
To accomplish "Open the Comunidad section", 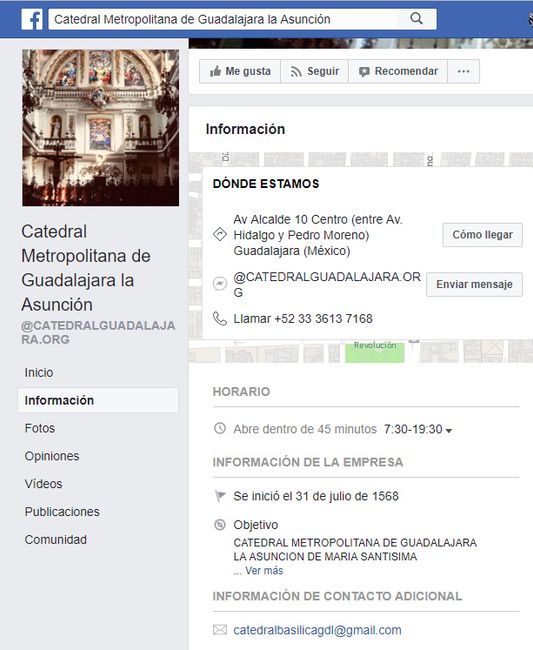I will [56, 540].
